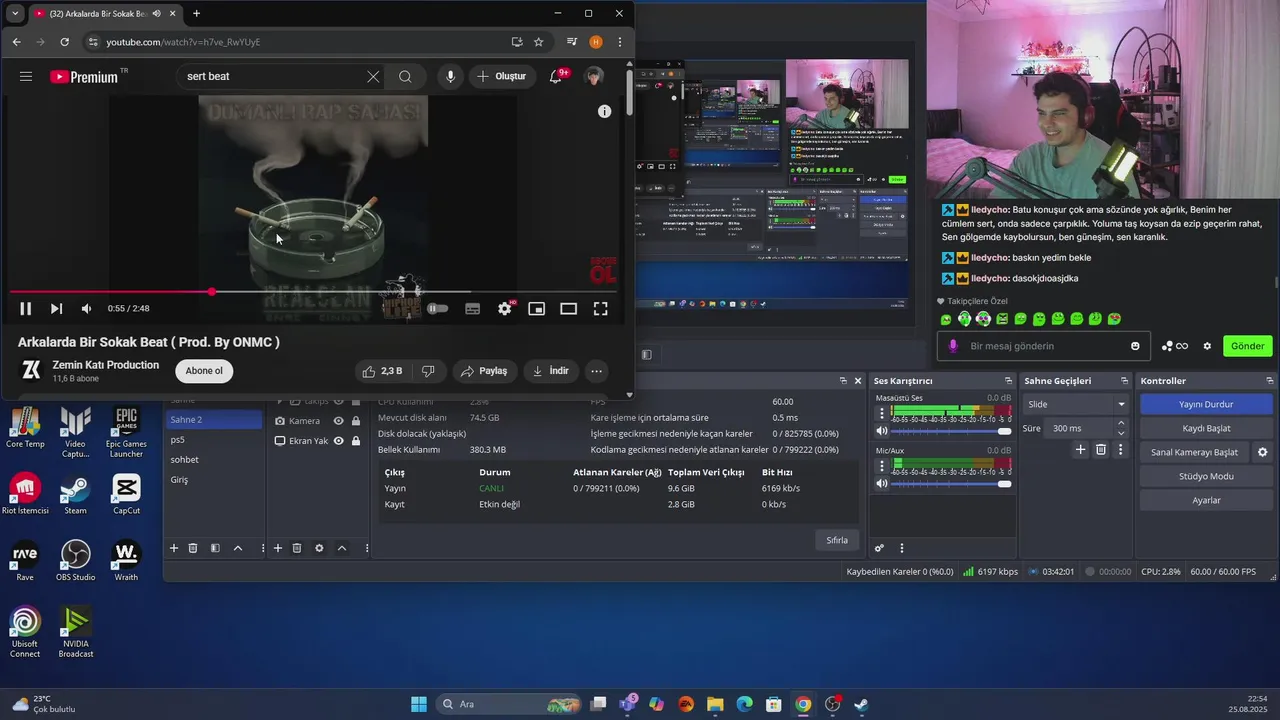Screen dimensions: 1280x720
Task: Open YouTube account avatar menu
Action: tap(594, 76)
